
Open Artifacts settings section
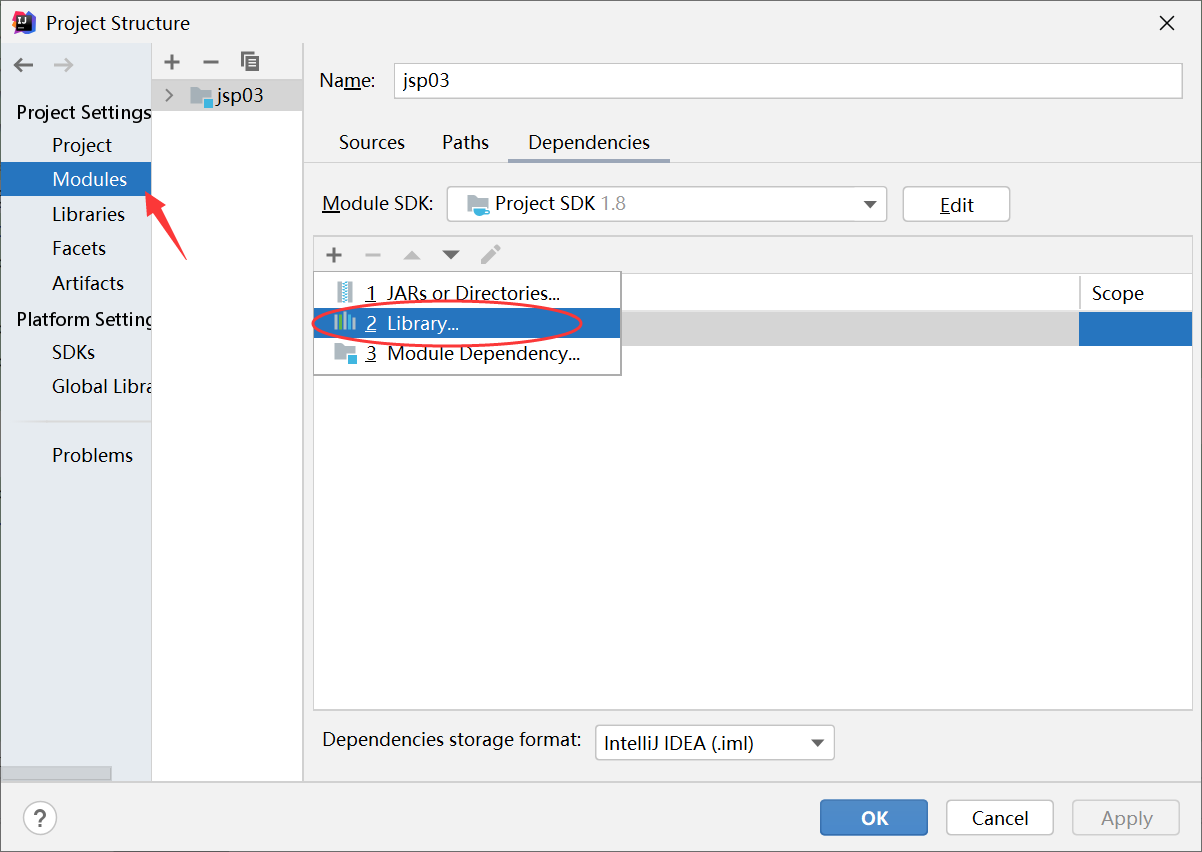coord(88,283)
